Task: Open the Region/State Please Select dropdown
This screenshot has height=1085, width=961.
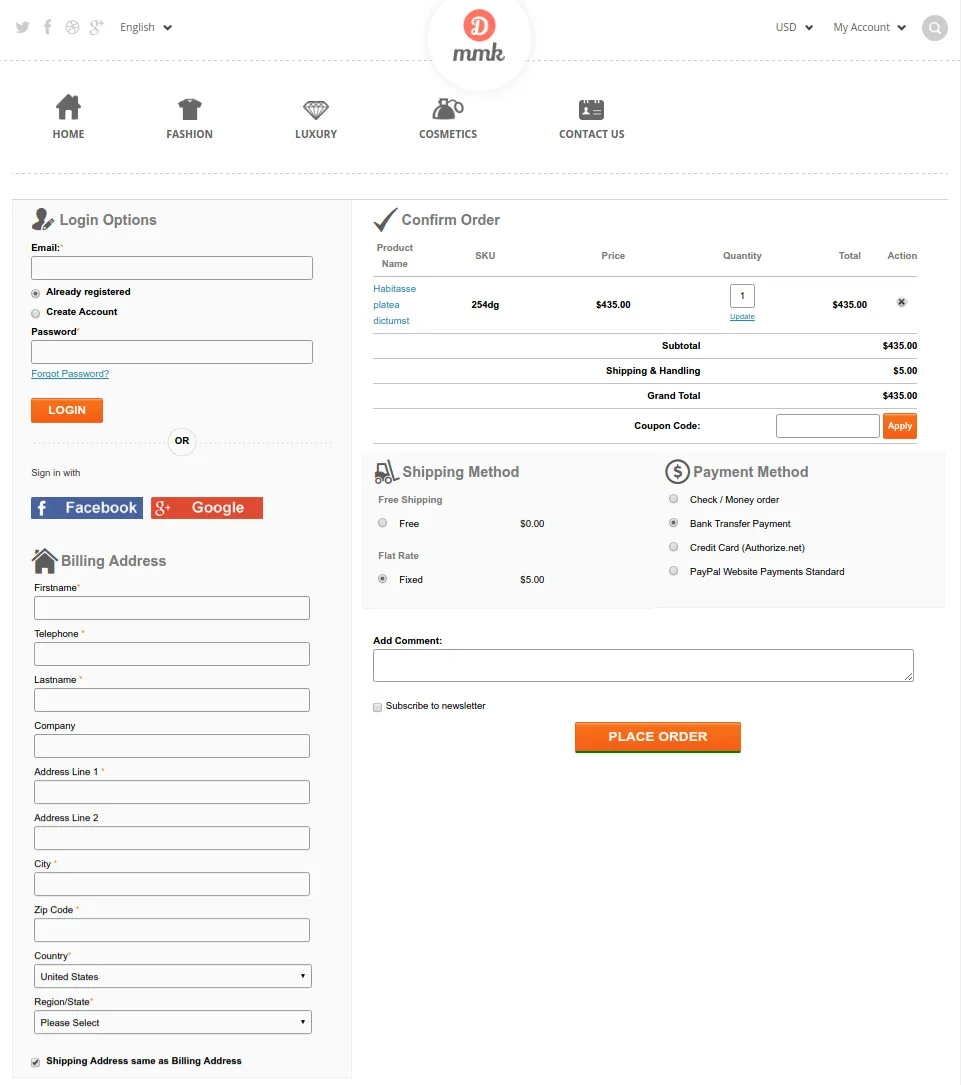Action: 173,1022
